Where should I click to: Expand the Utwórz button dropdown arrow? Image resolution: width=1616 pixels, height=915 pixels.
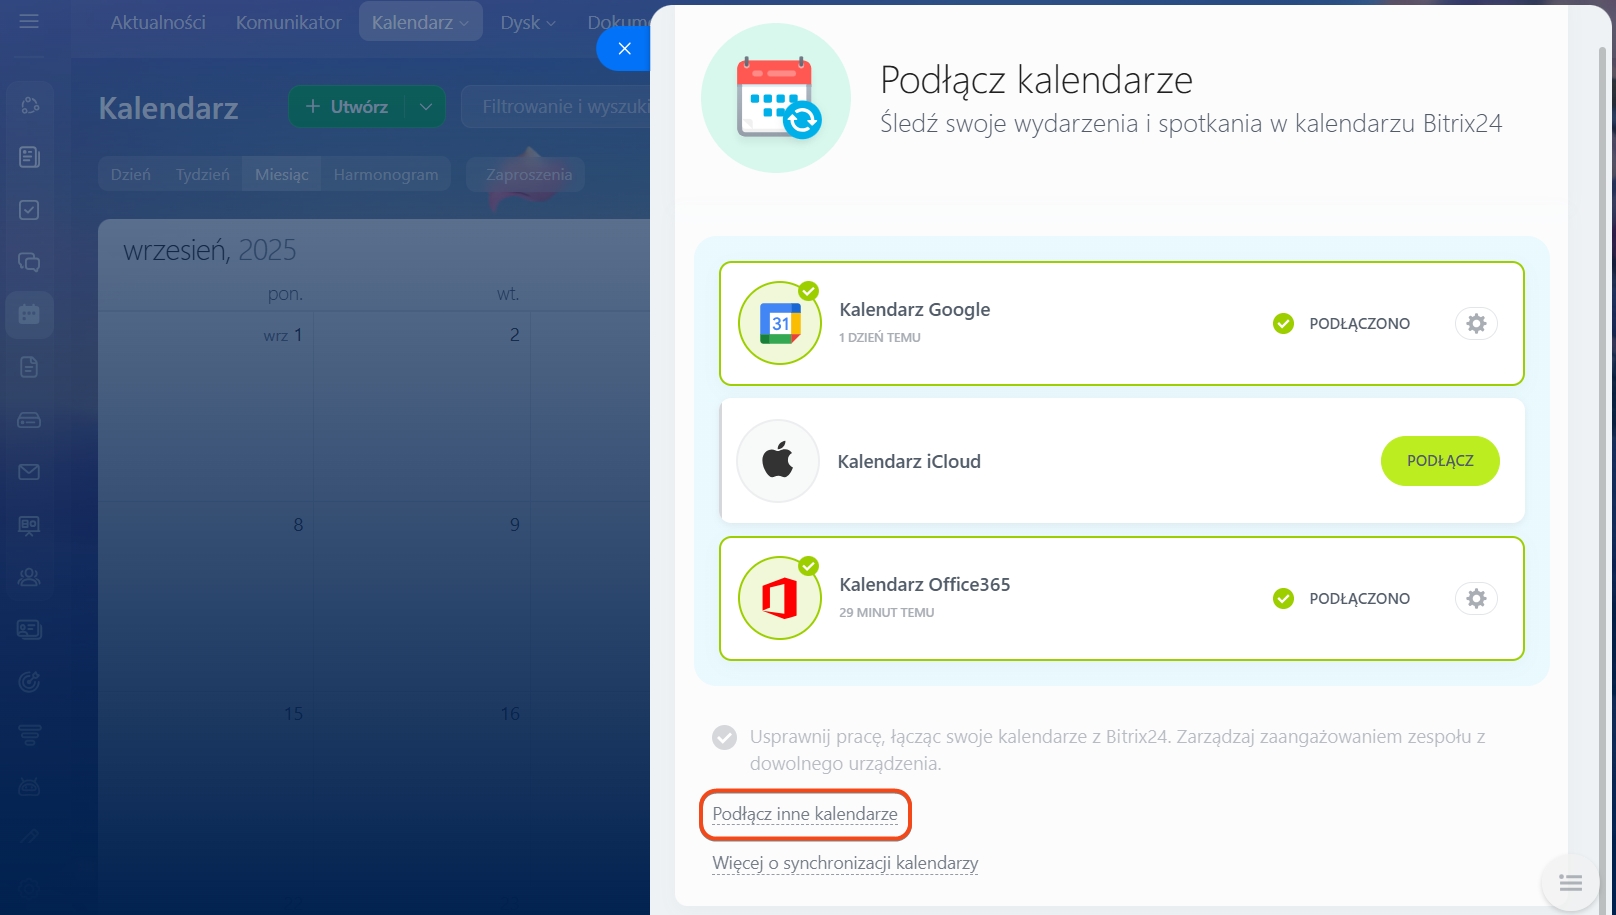point(425,107)
